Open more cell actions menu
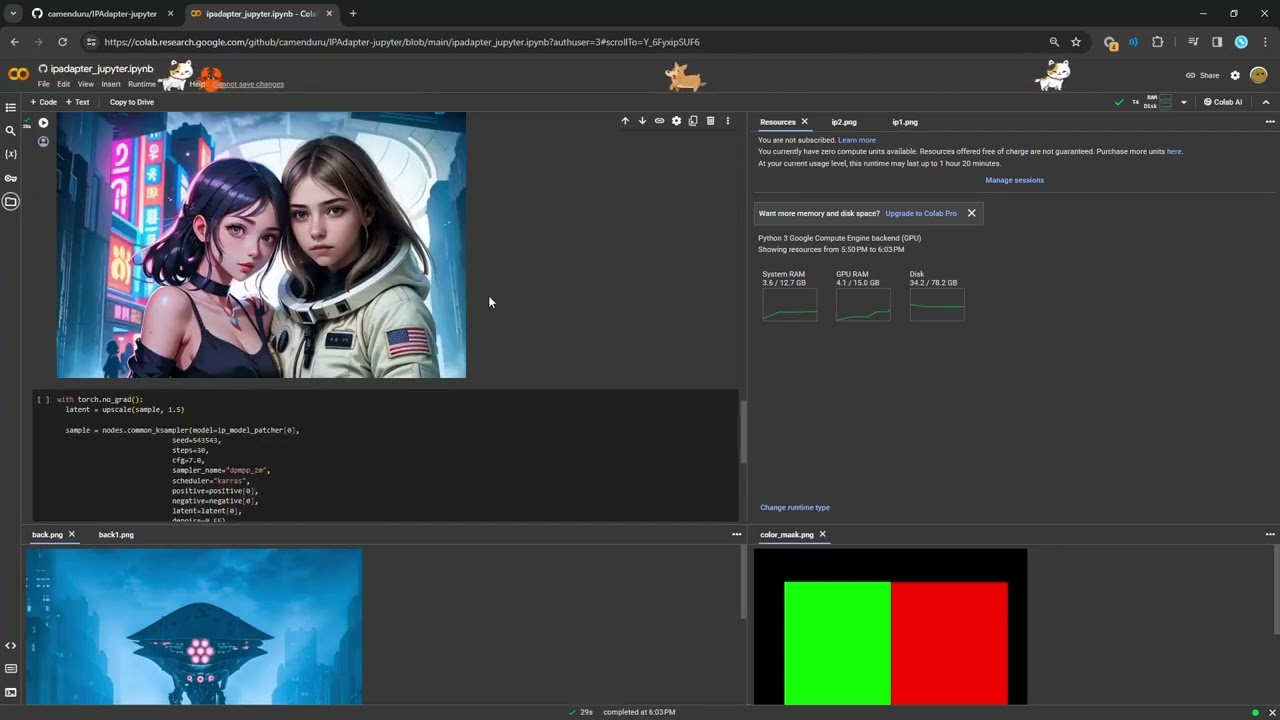The width and height of the screenshot is (1280, 720). (x=727, y=121)
